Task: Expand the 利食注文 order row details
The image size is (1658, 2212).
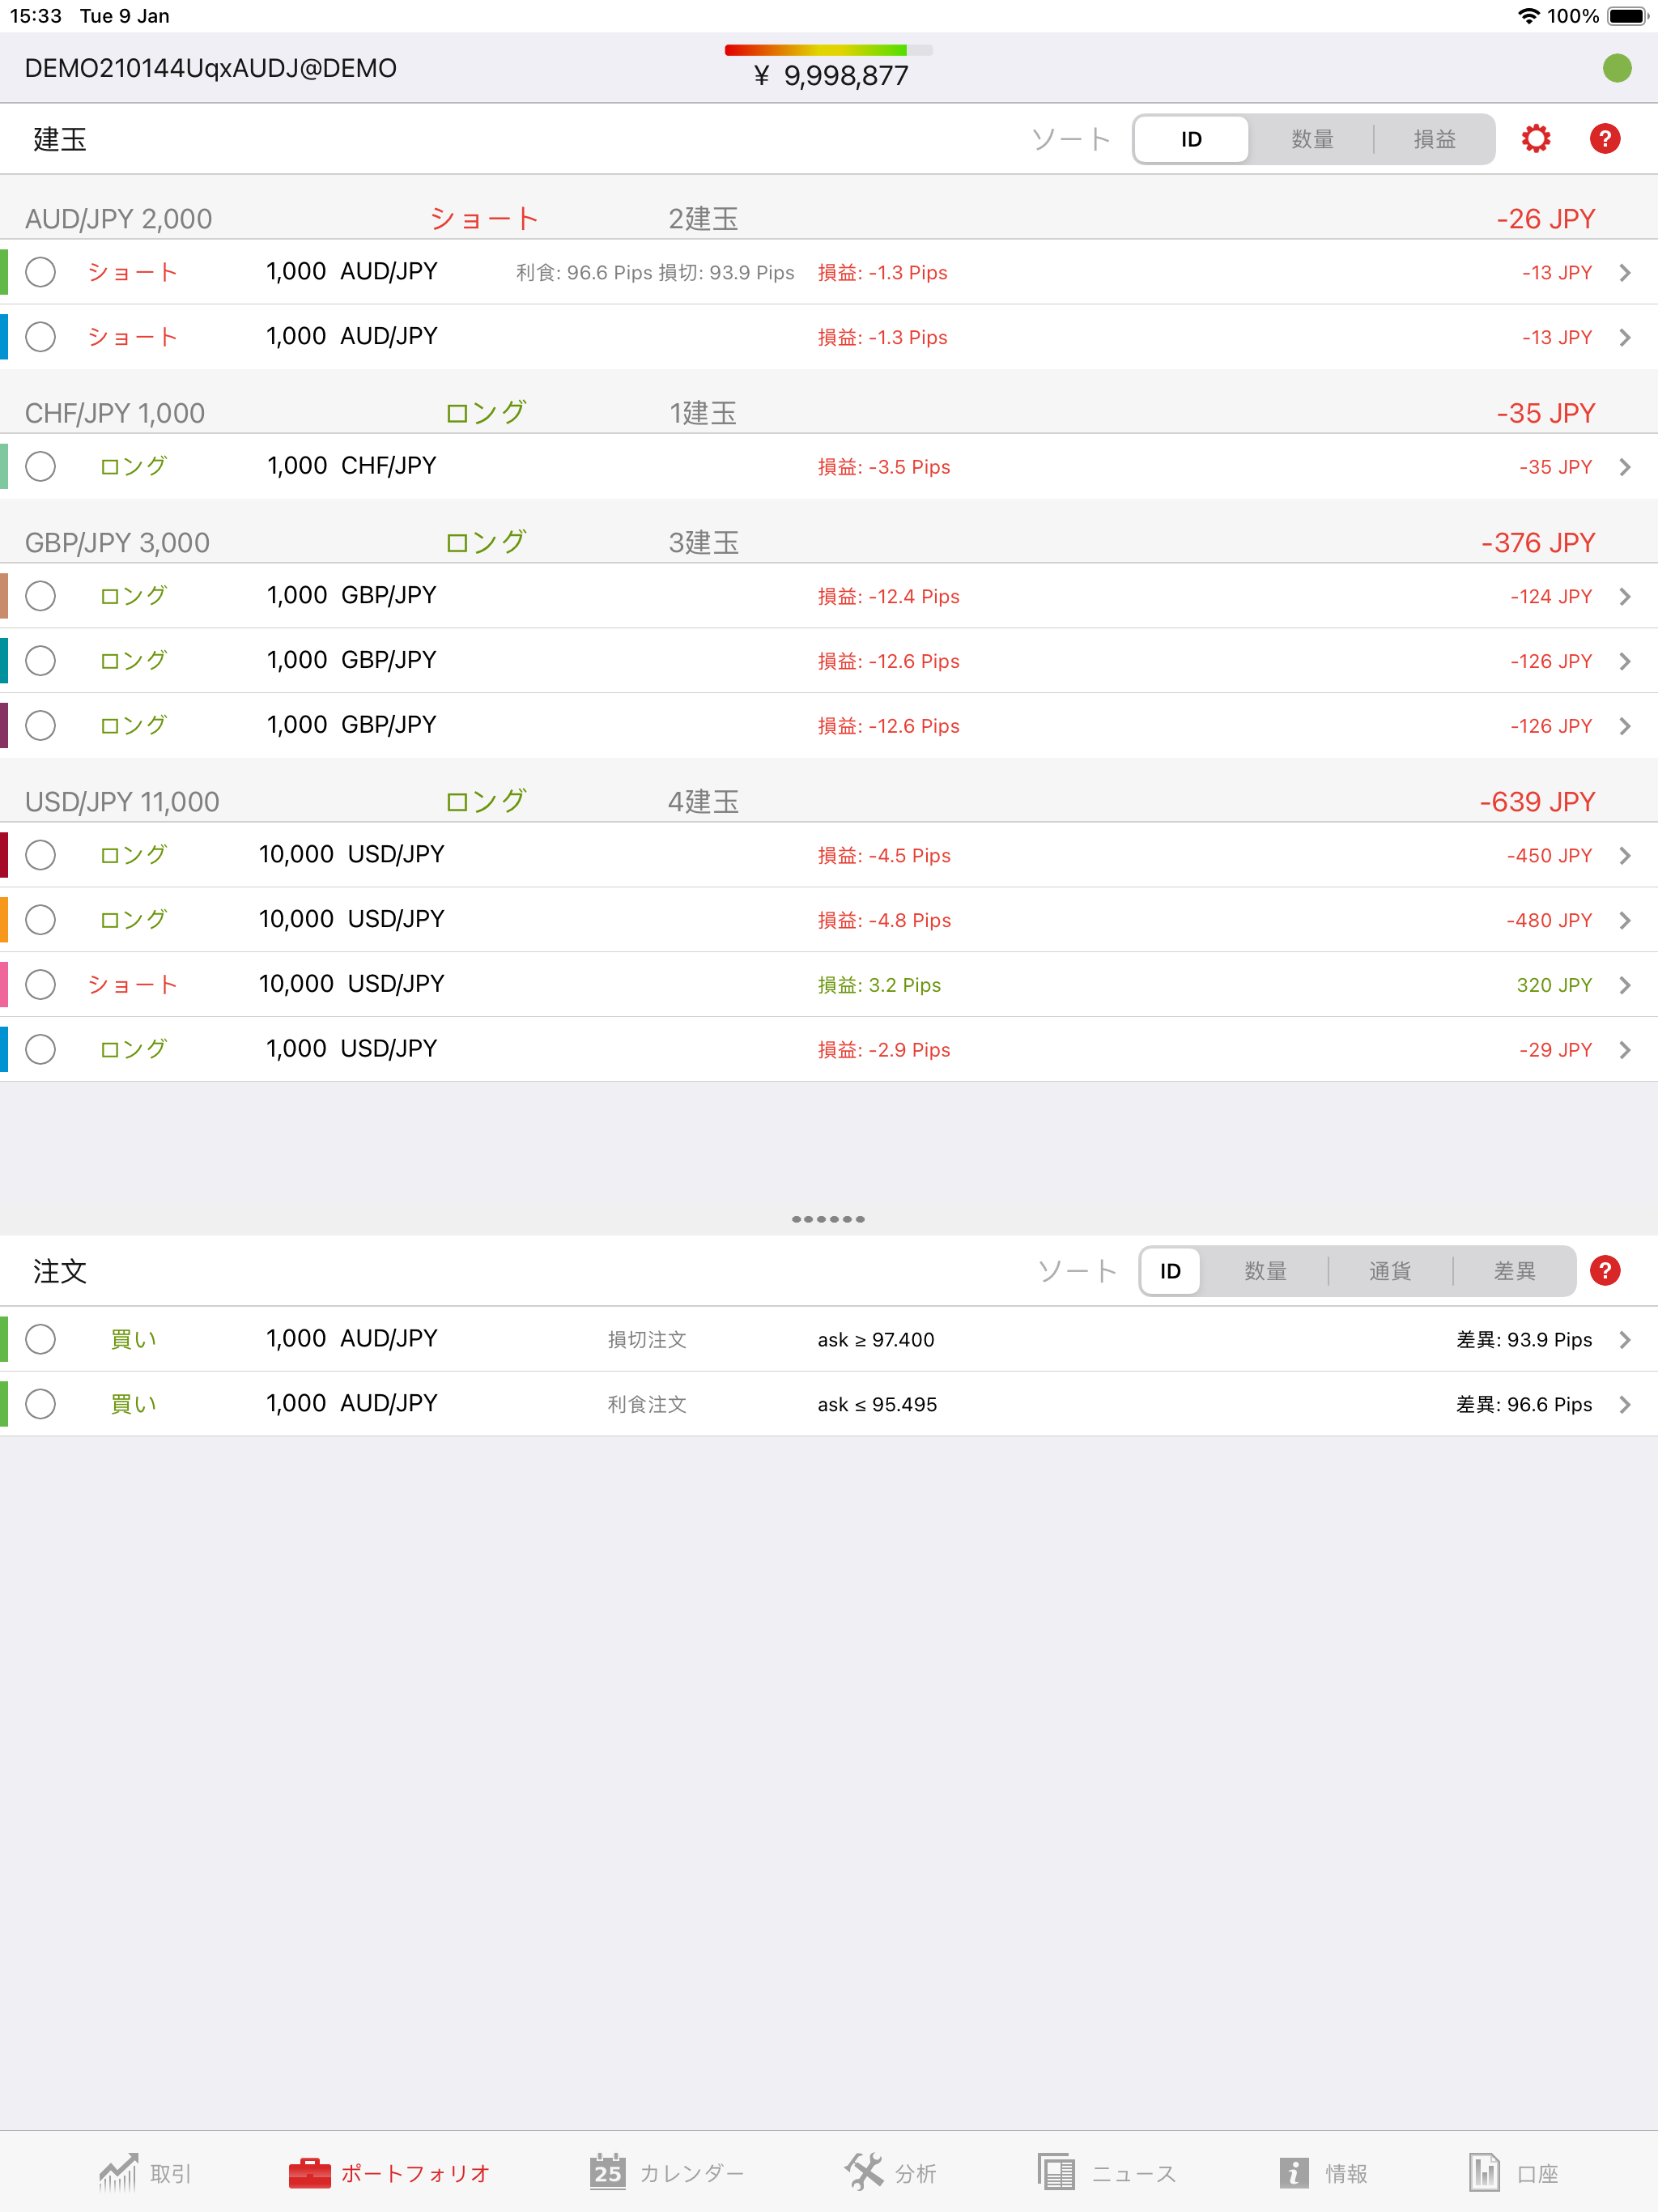Action: [1624, 1404]
